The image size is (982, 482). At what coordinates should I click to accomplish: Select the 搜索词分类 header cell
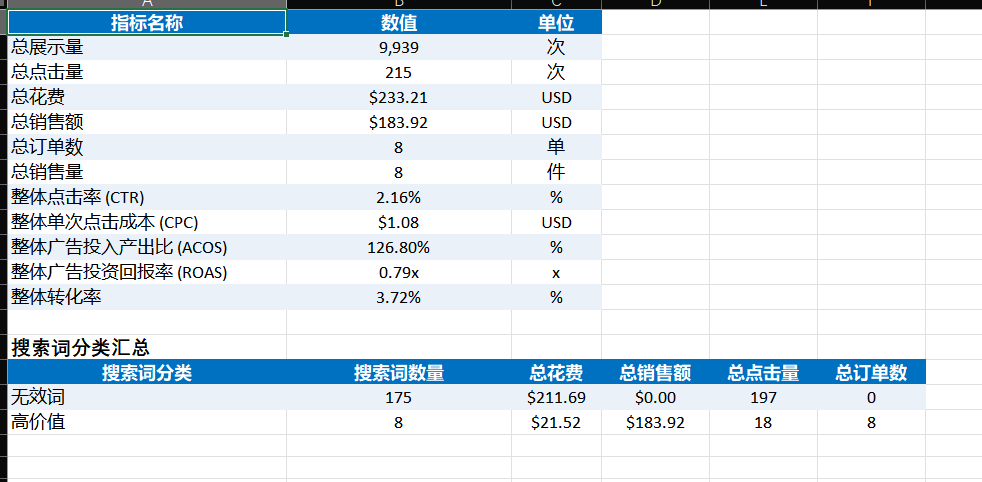[x=147, y=372]
